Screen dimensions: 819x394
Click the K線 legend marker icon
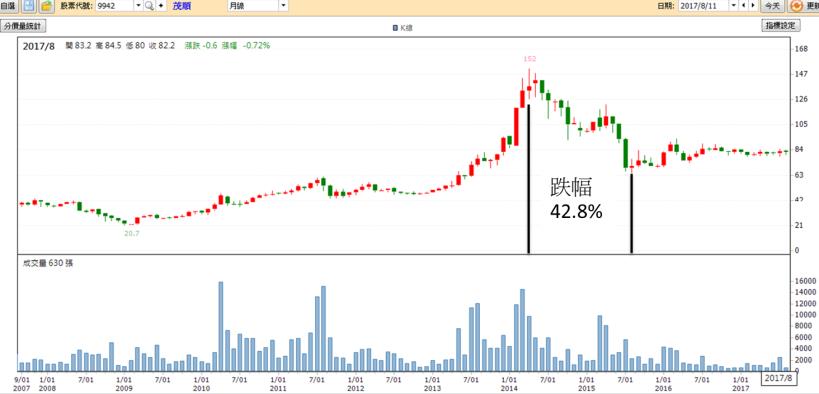point(395,27)
